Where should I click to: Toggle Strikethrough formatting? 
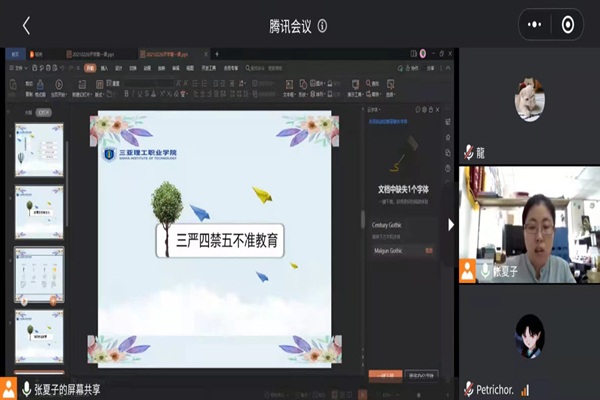pyautogui.click(x=147, y=94)
